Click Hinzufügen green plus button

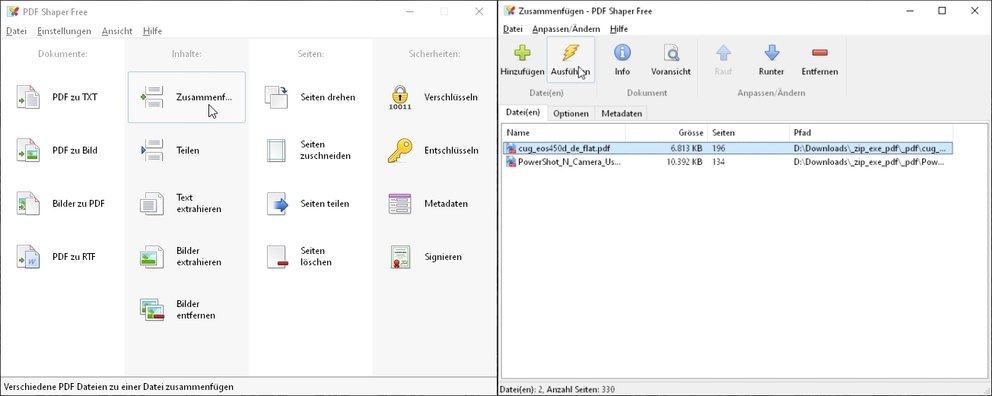point(523,60)
